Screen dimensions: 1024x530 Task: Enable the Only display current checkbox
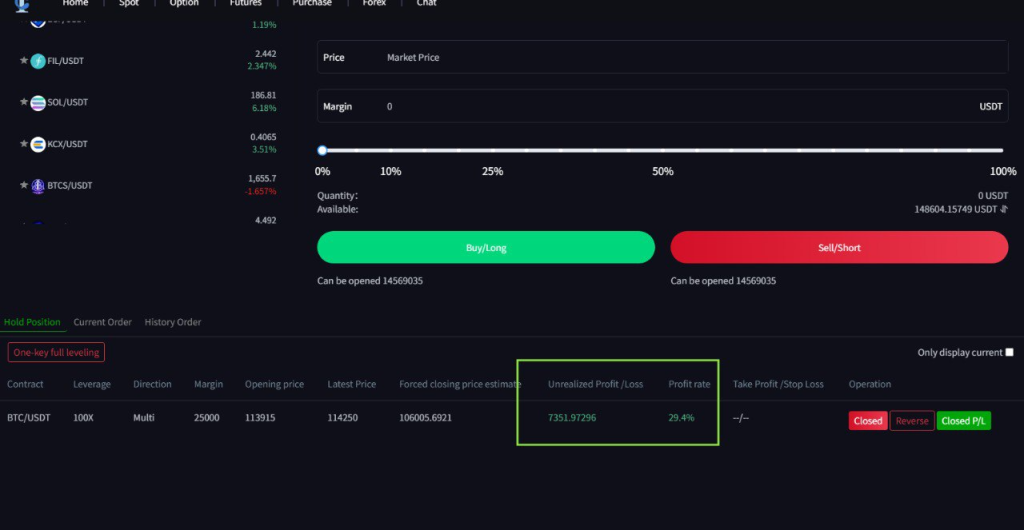point(1009,352)
